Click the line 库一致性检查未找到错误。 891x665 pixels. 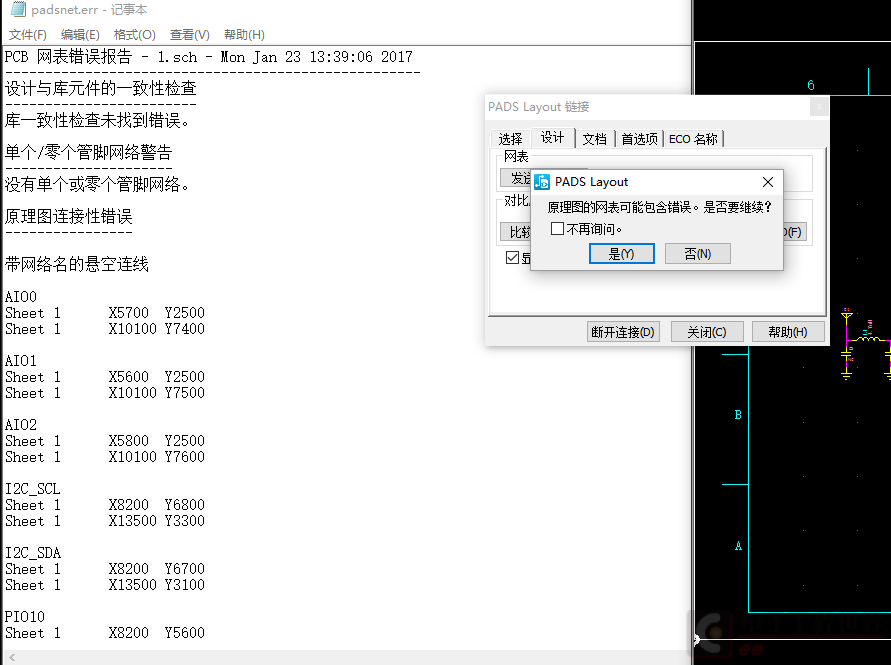tap(97, 120)
